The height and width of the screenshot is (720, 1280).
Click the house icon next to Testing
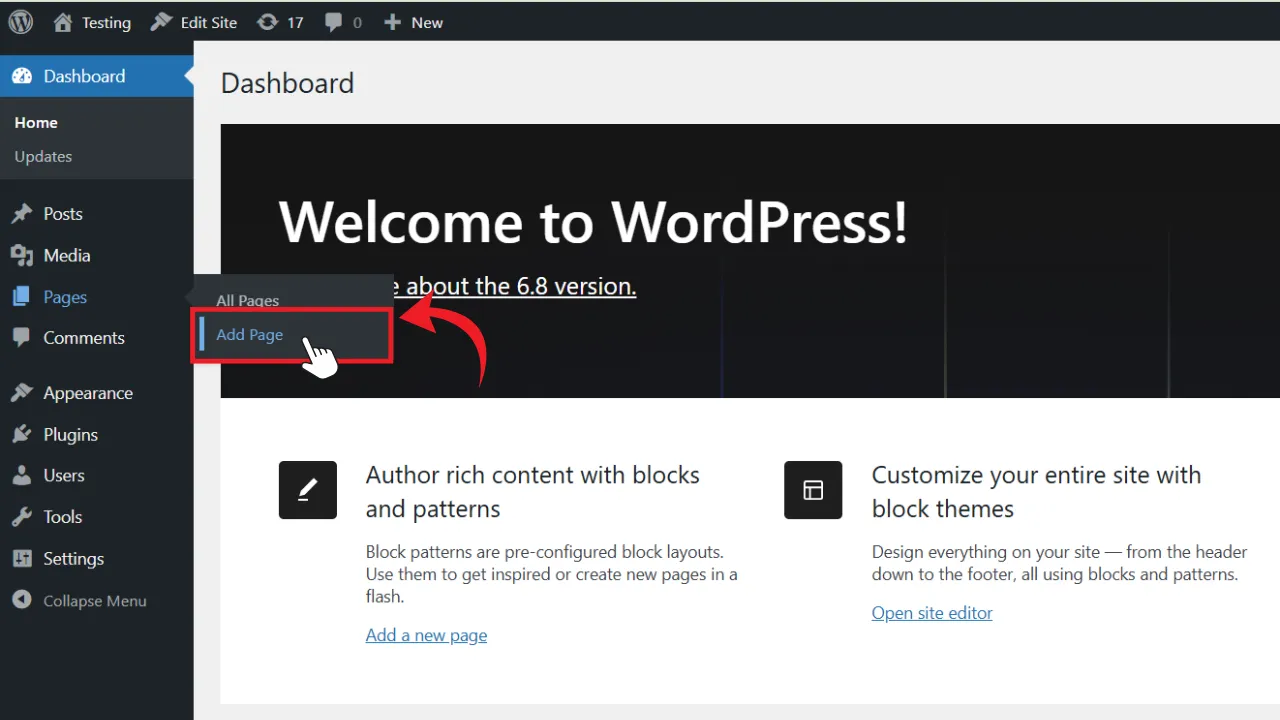click(x=62, y=22)
